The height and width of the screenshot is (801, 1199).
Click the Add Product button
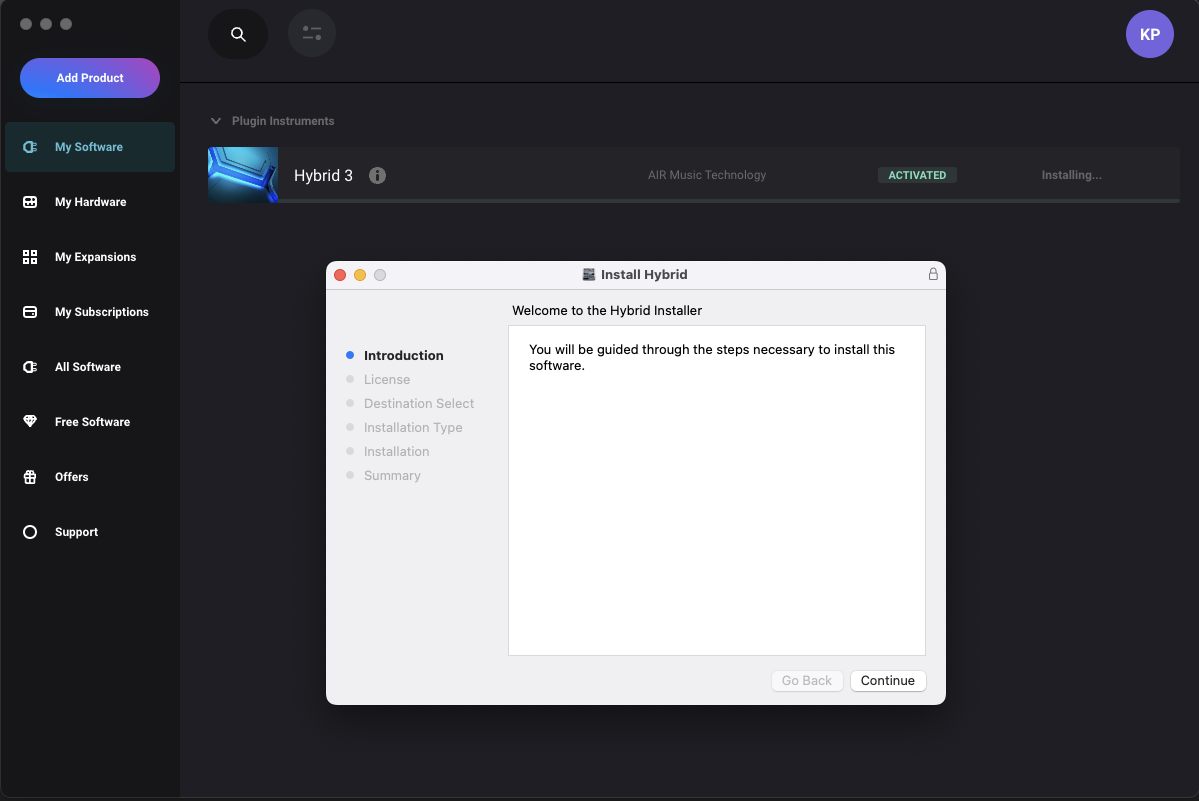click(x=89, y=78)
